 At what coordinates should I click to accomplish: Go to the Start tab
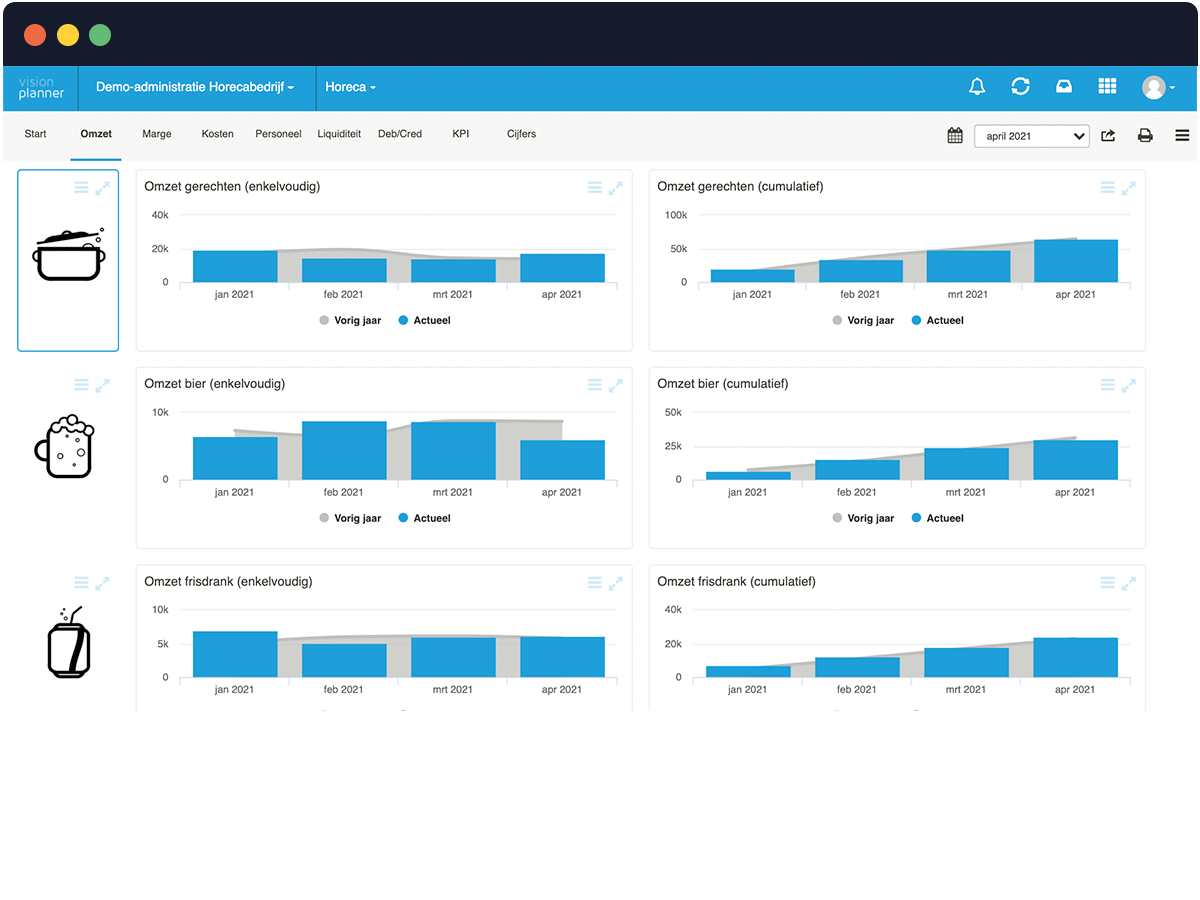click(x=35, y=134)
